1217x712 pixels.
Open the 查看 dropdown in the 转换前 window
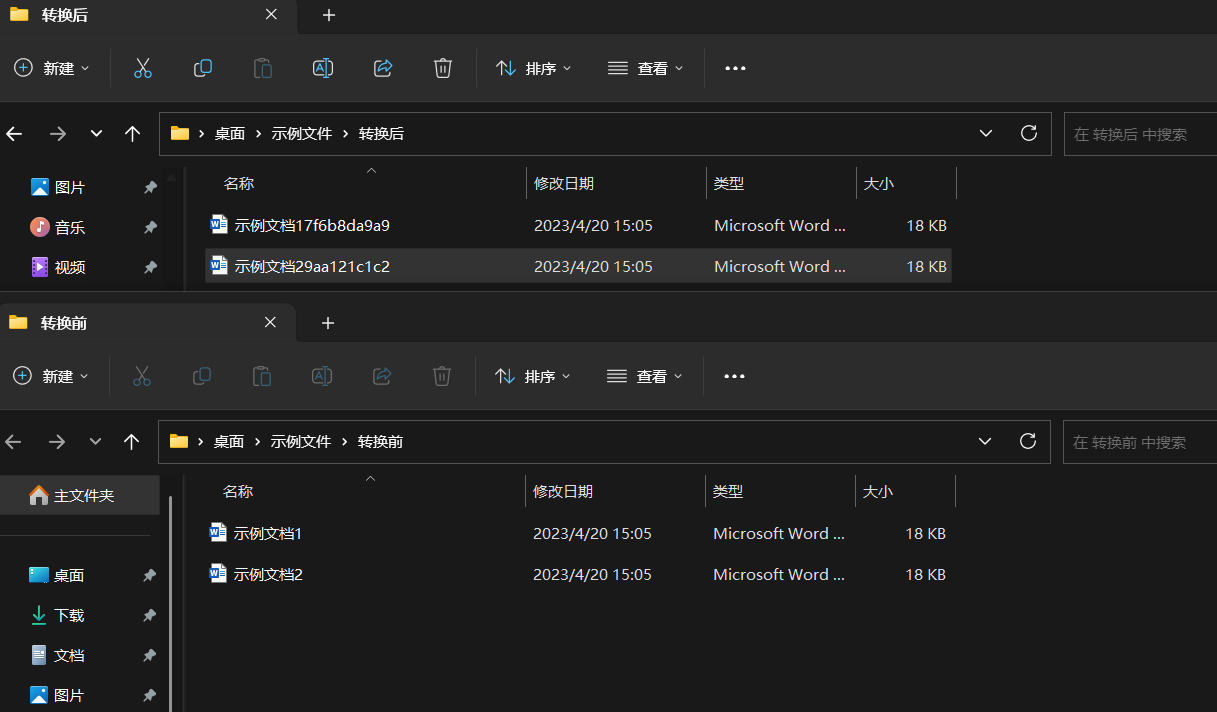(x=645, y=376)
